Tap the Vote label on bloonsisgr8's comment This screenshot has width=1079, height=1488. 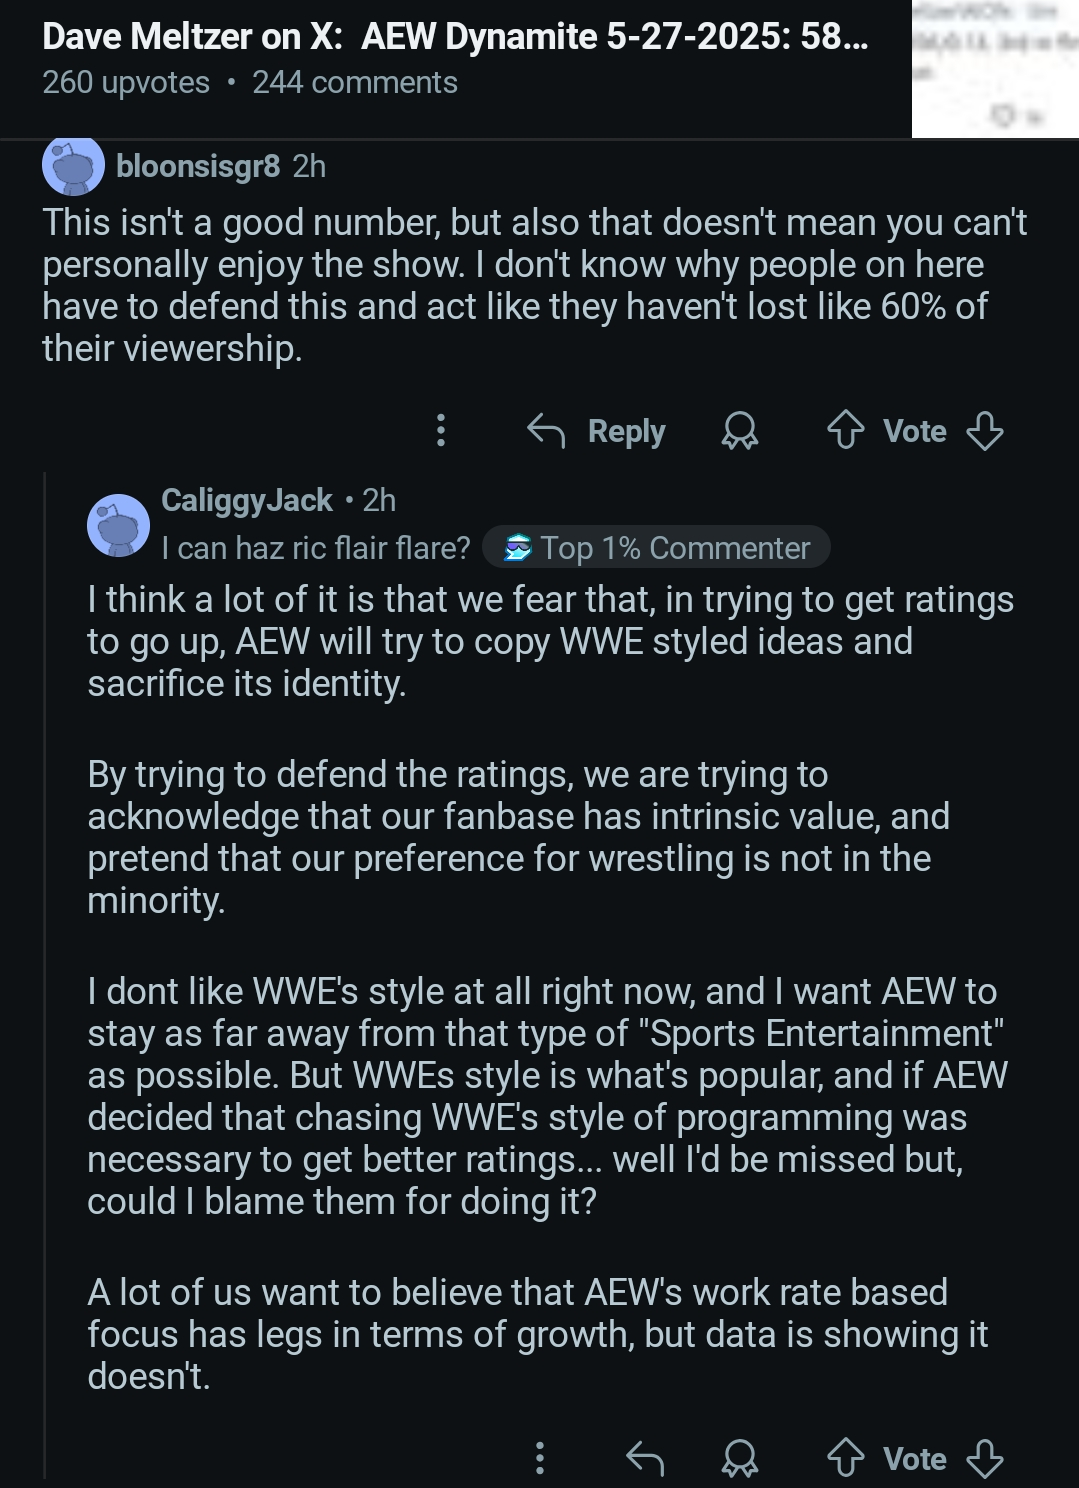(914, 431)
